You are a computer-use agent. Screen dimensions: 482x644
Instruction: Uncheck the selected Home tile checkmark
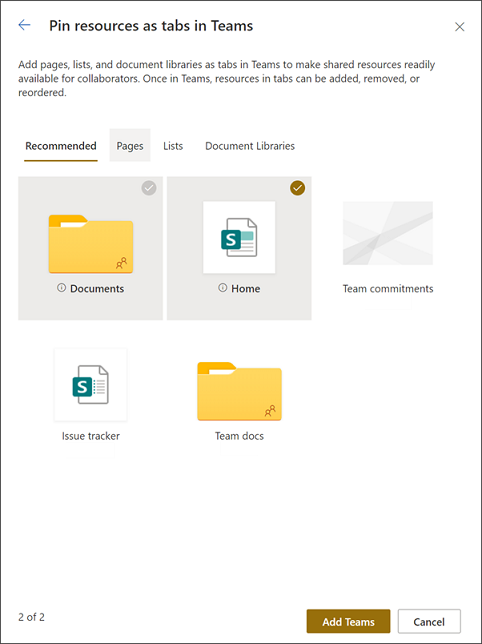(297, 188)
